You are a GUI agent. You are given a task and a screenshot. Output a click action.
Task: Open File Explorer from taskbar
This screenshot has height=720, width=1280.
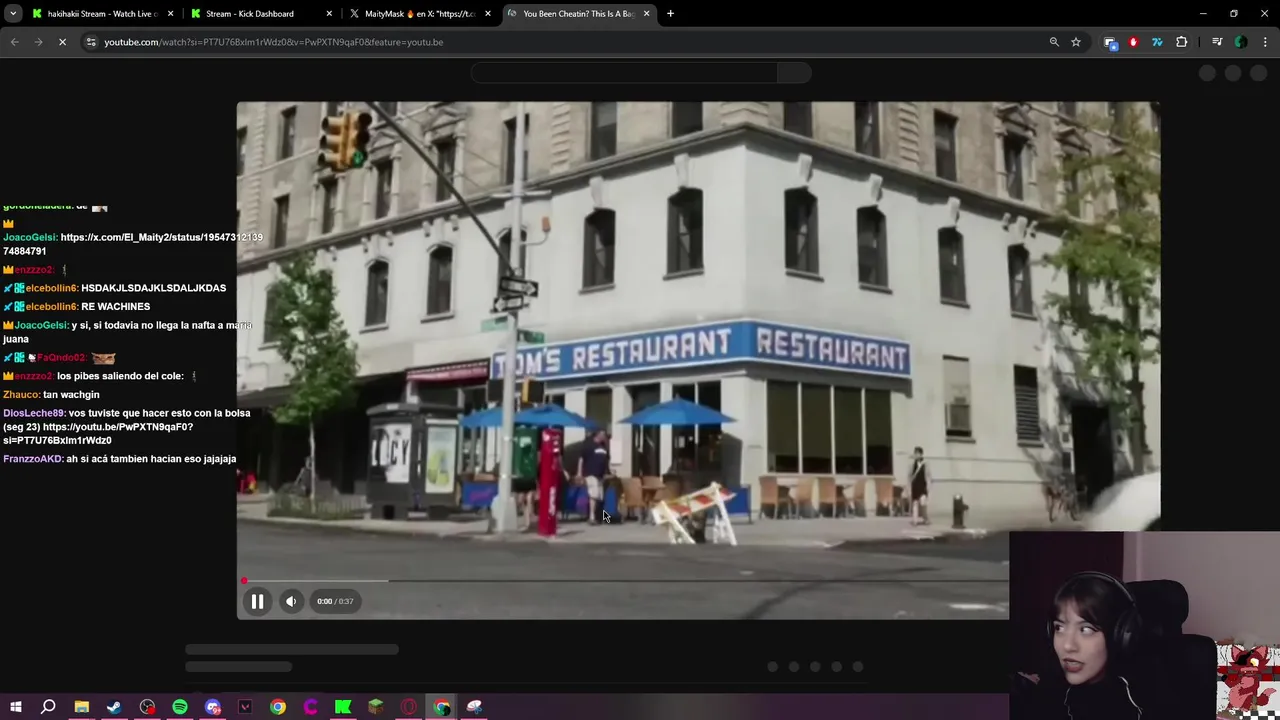click(82, 707)
